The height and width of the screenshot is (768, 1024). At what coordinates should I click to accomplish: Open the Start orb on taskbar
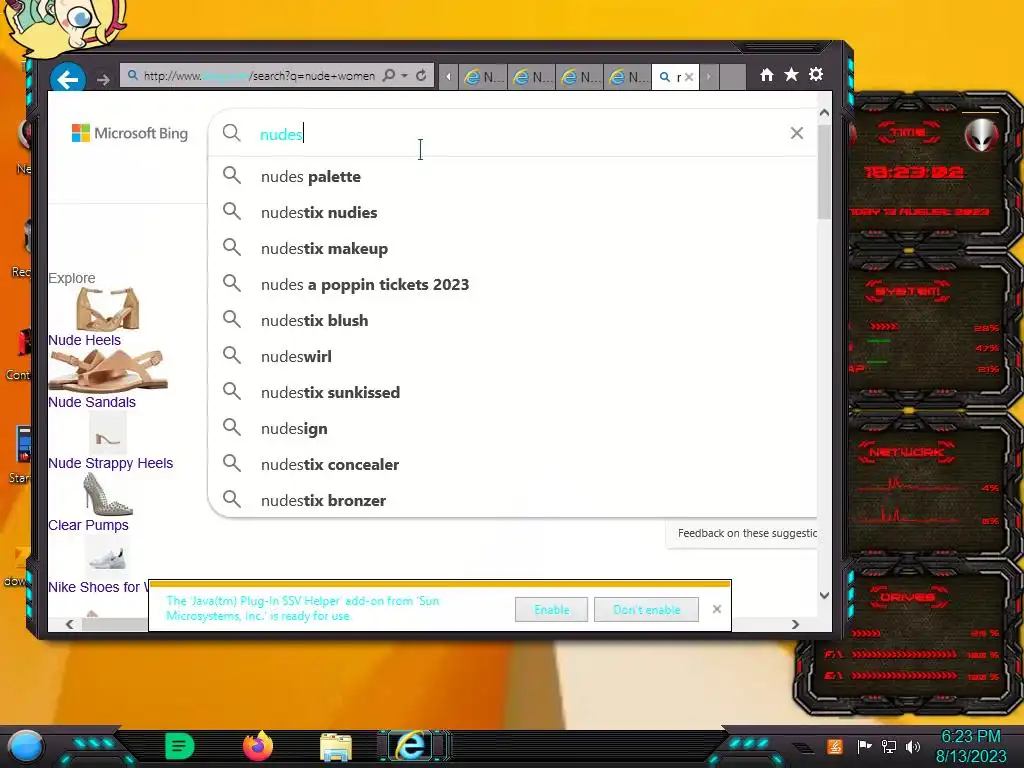tap(26, 746)
